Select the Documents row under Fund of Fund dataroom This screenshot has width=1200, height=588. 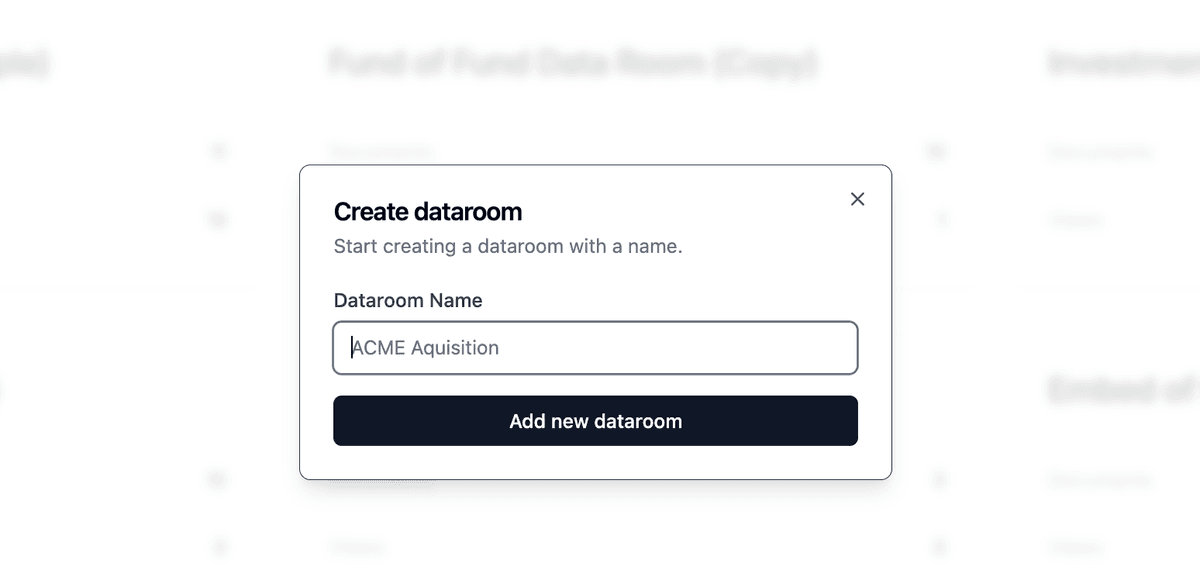[380, 151]
